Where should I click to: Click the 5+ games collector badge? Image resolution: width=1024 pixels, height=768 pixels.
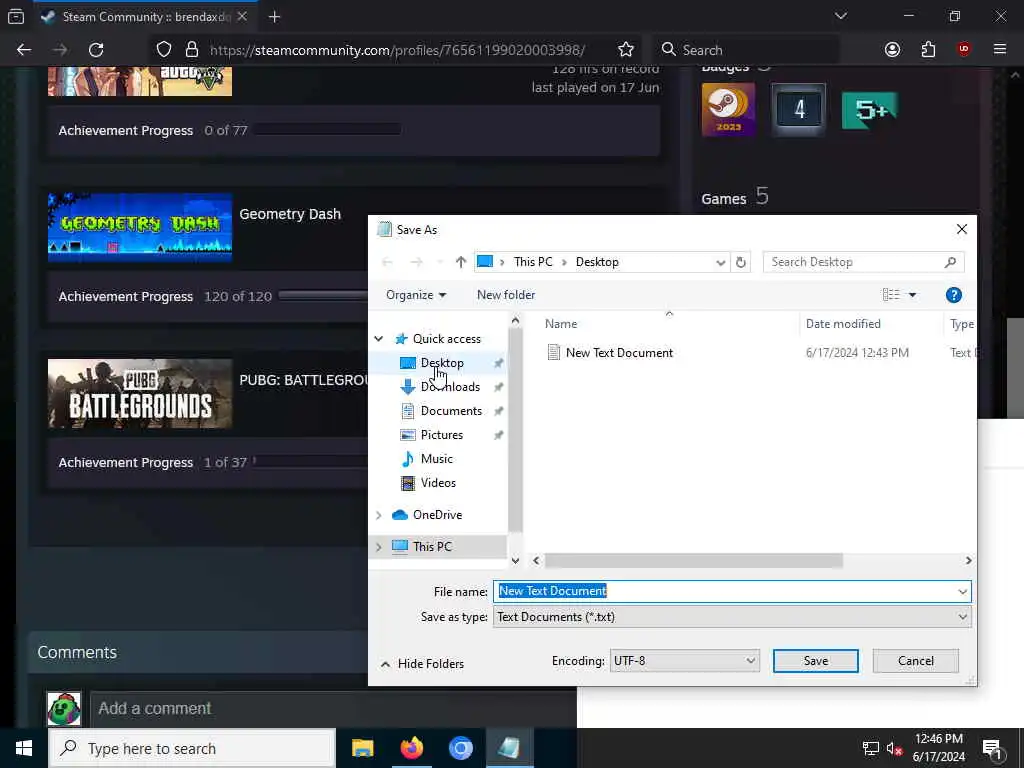[x=869, y=110]
